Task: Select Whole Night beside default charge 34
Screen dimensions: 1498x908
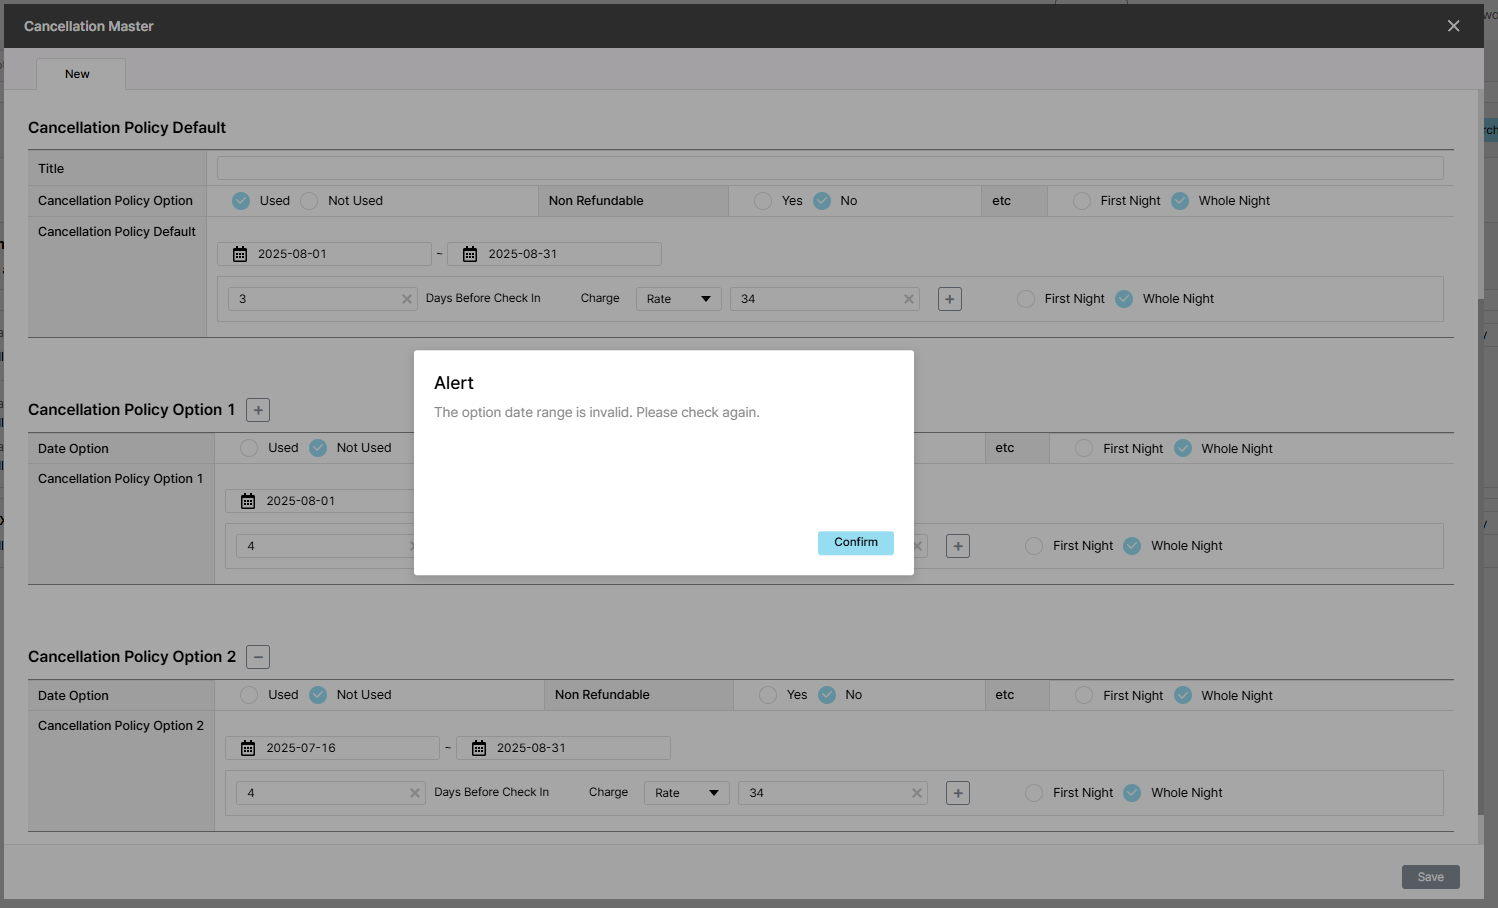Action: click(x=1124, y=299)
